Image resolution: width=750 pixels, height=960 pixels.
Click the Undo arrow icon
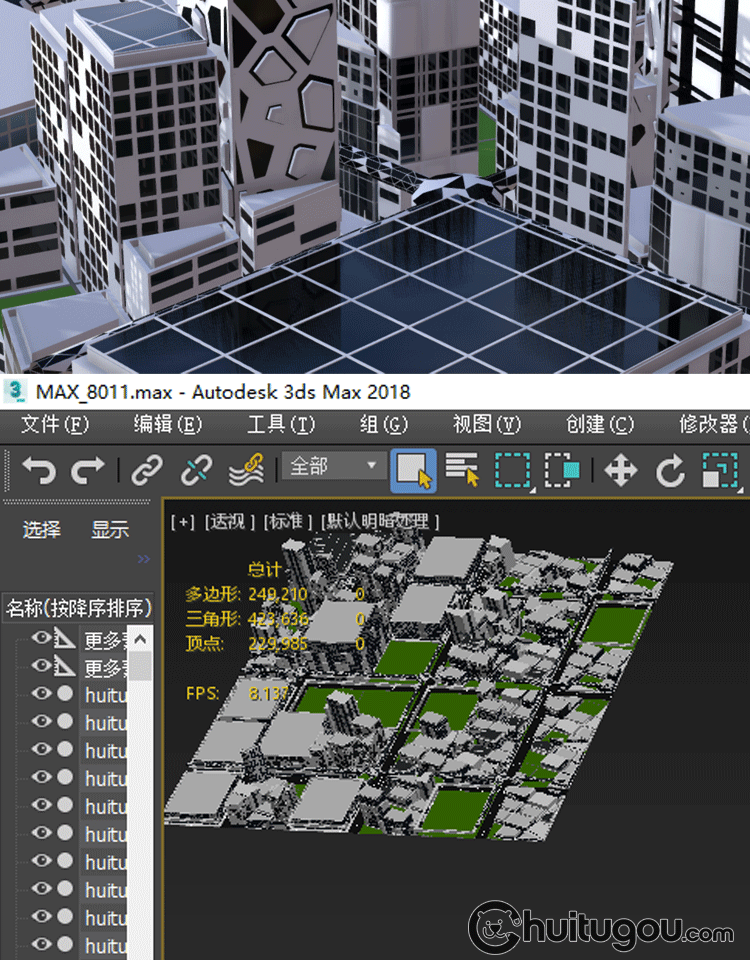tap(39, 469)
